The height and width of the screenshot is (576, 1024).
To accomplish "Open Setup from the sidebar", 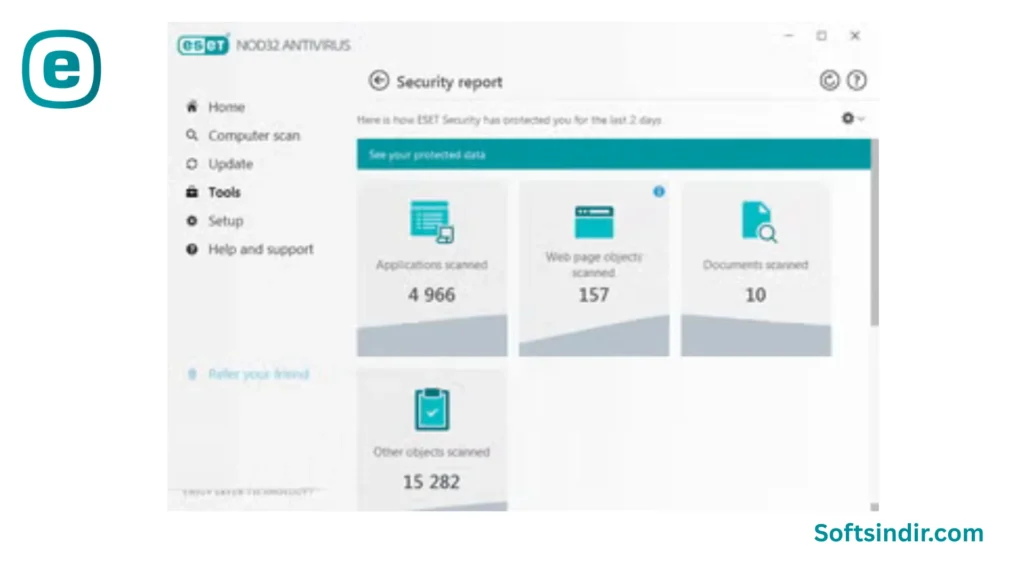I will 225,221.
